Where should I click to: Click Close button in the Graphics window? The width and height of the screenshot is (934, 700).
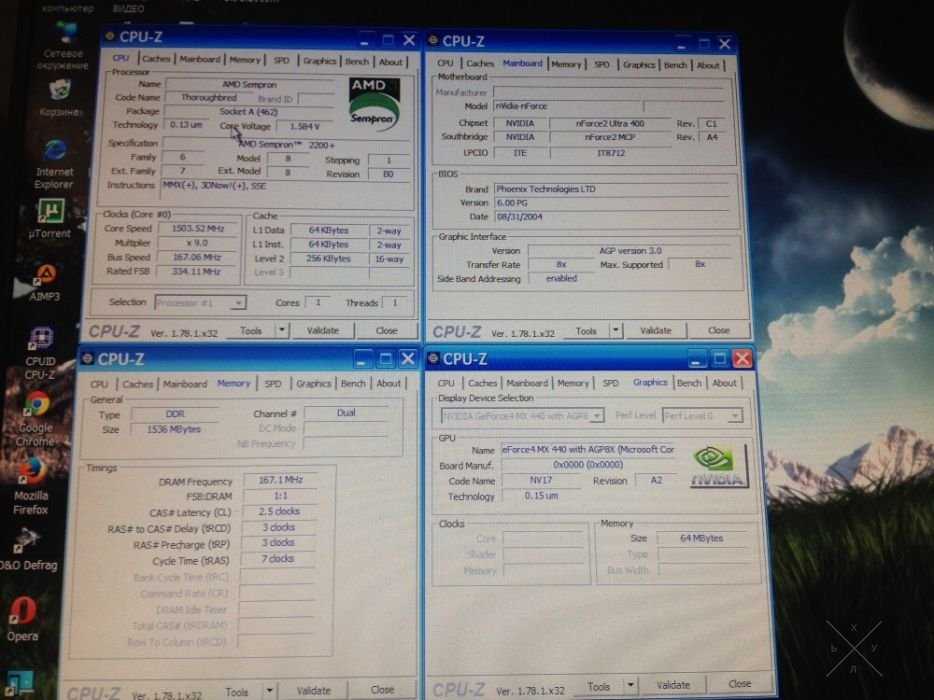click(739, 684)
